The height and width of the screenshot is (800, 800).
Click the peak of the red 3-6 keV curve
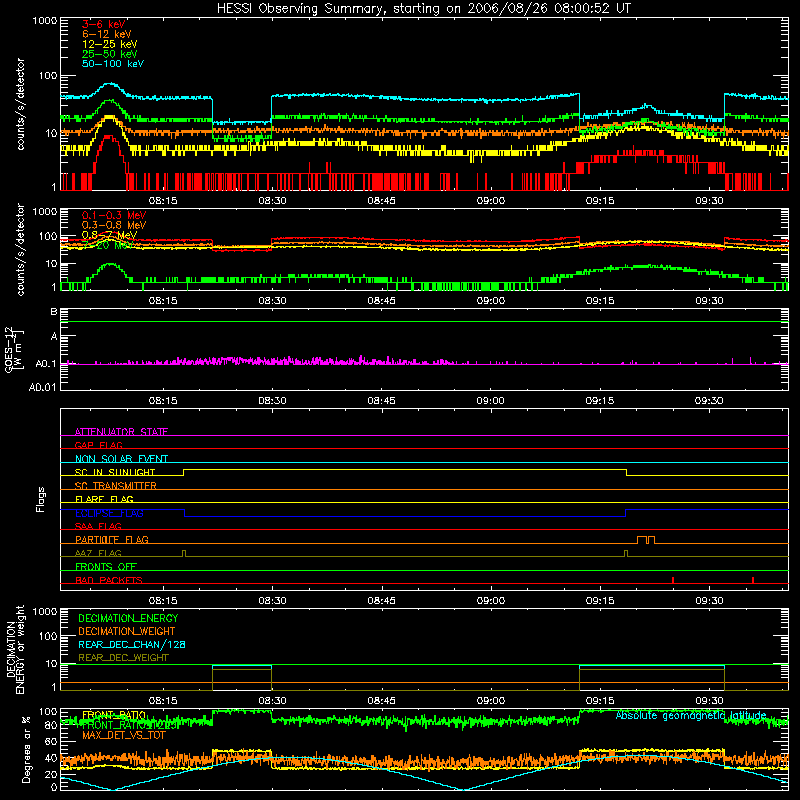[x=109, y=136]
